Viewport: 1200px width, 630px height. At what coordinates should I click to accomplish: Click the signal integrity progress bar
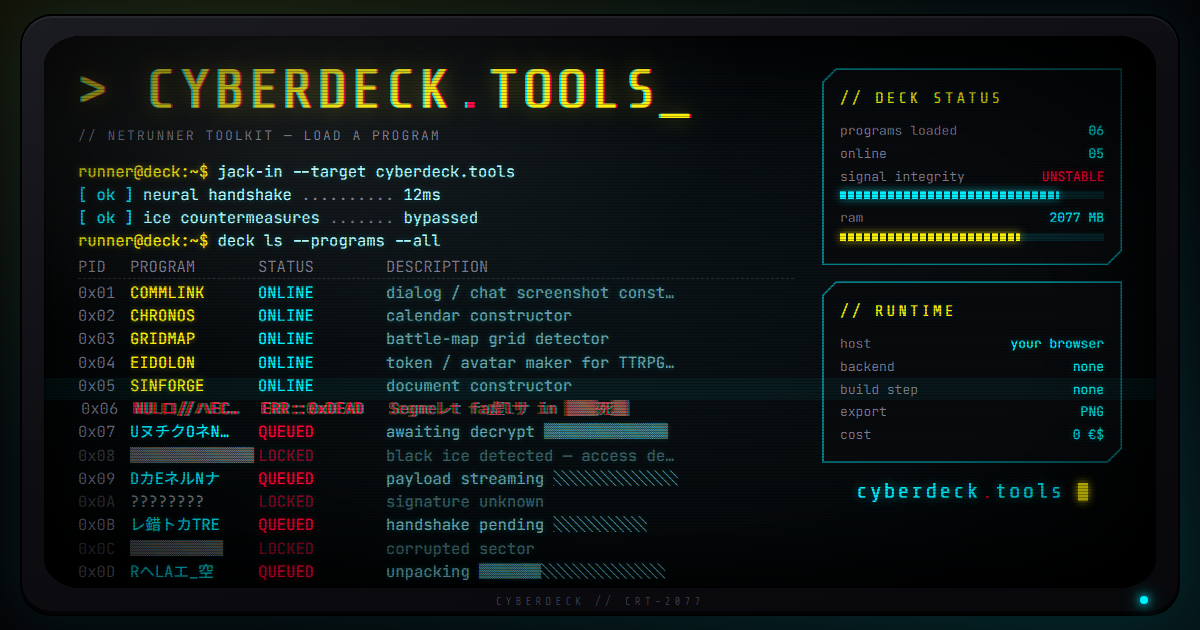click(972, 195)
